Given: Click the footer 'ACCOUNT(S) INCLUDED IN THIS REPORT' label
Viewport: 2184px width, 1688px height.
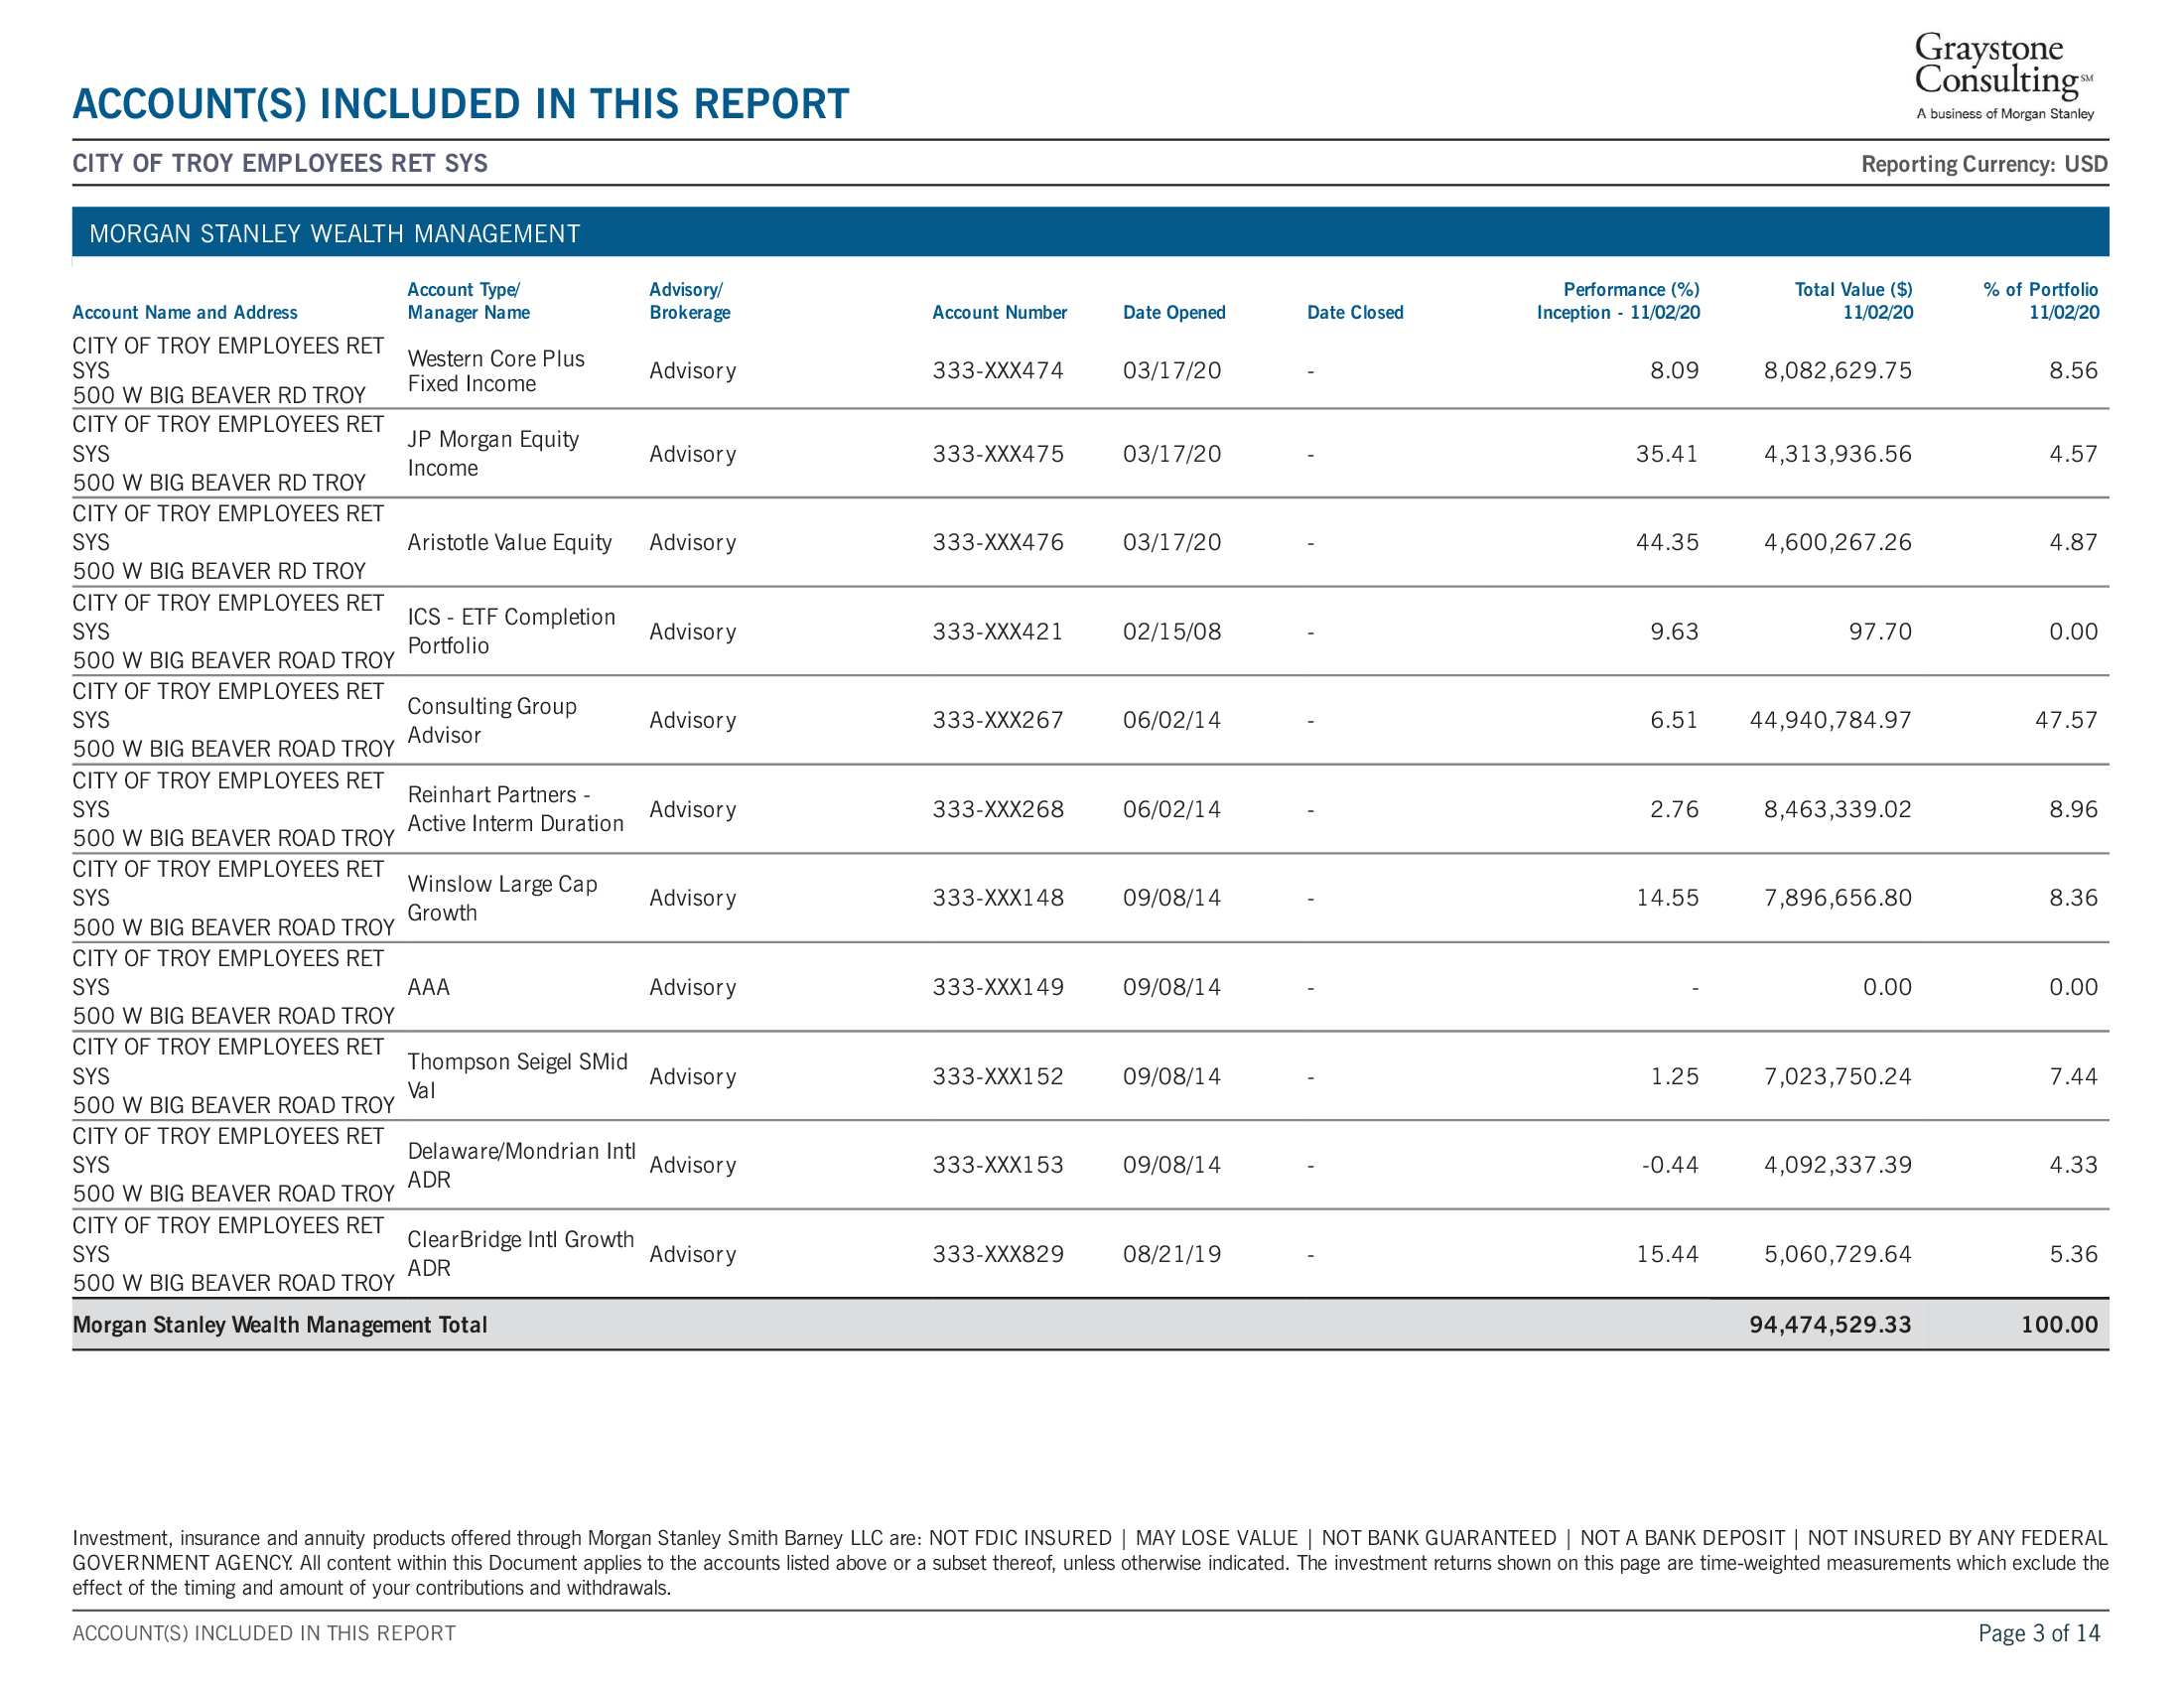Looking at the screenshot, I should (x=264, y=1633).
